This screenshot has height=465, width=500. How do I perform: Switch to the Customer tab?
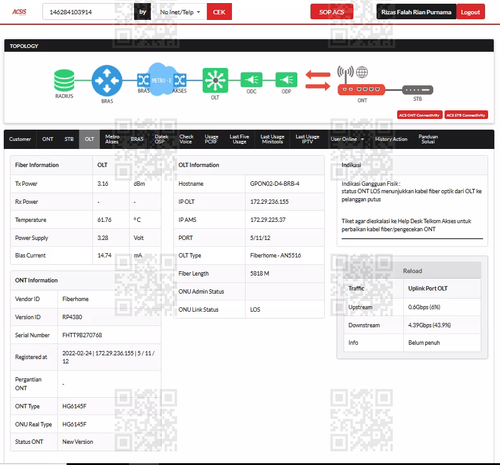(20, 139)
